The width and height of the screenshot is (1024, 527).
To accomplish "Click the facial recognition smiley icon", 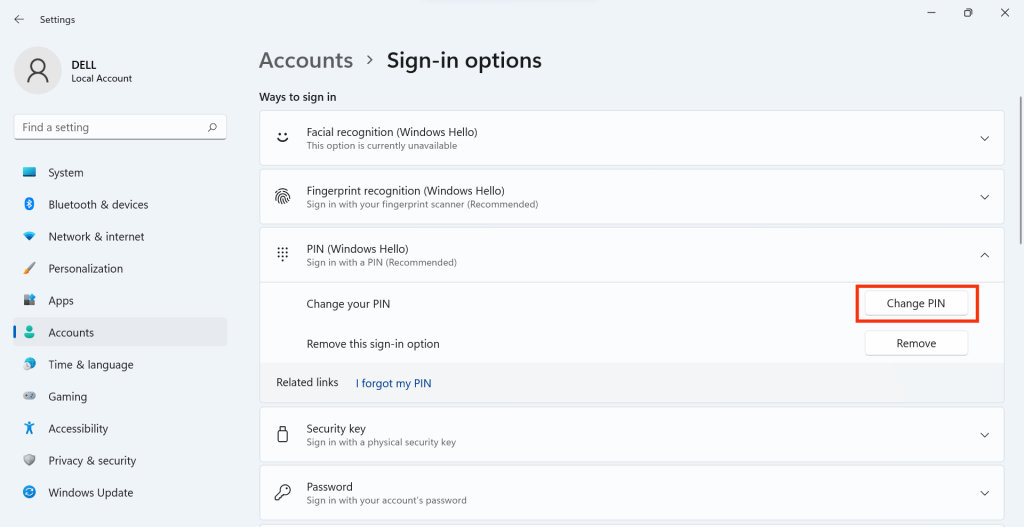I will coord(283,138).
